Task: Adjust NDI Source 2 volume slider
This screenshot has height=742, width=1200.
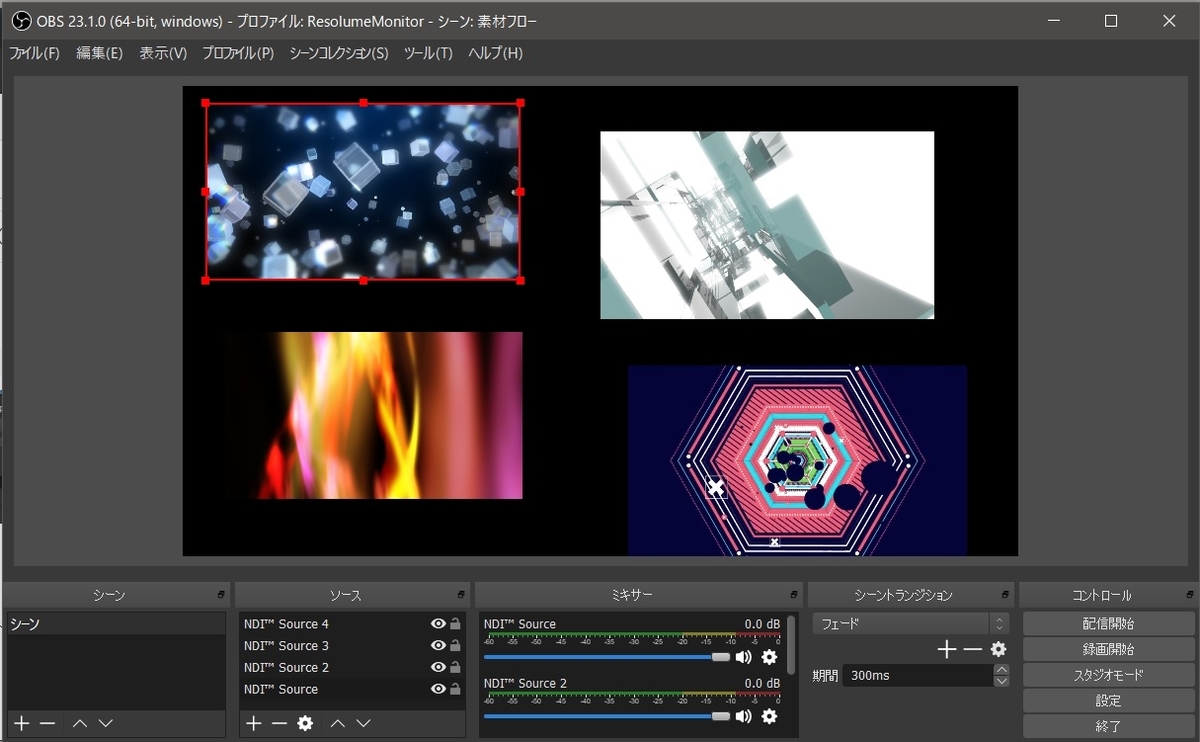Action: 607,716
